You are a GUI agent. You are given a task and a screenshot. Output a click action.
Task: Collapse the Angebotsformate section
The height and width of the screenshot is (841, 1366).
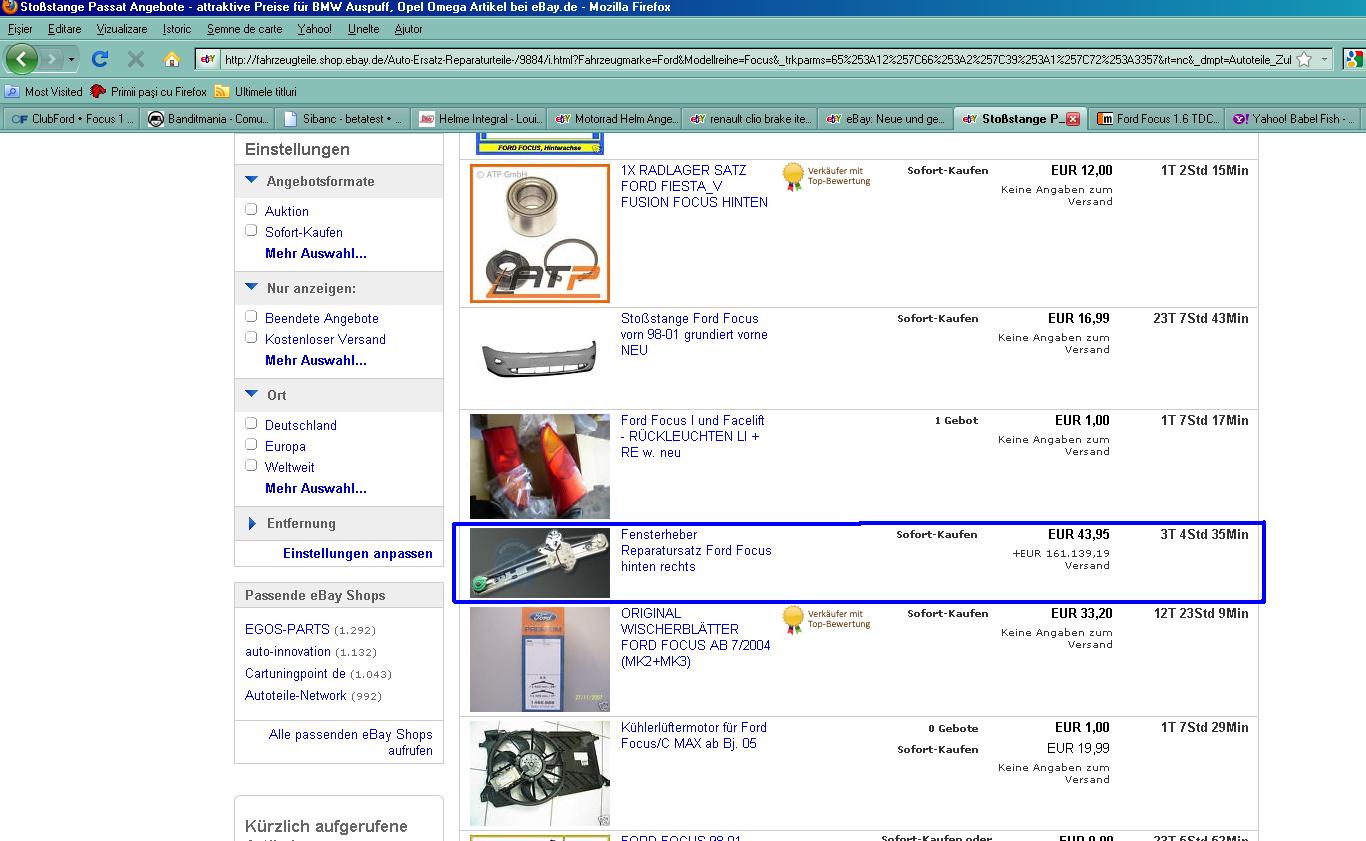pyautogui.click(x=252, y=181)
